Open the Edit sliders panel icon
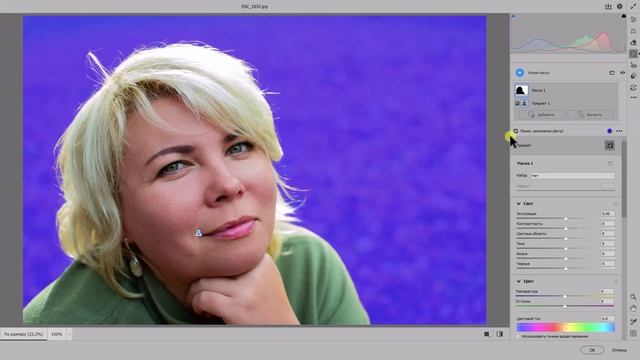640x360 pixels. coord(633,20)
